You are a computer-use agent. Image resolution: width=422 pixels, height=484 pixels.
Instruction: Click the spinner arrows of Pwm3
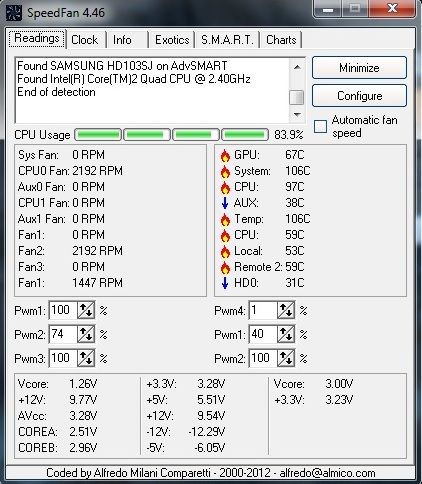pos(86,358)
